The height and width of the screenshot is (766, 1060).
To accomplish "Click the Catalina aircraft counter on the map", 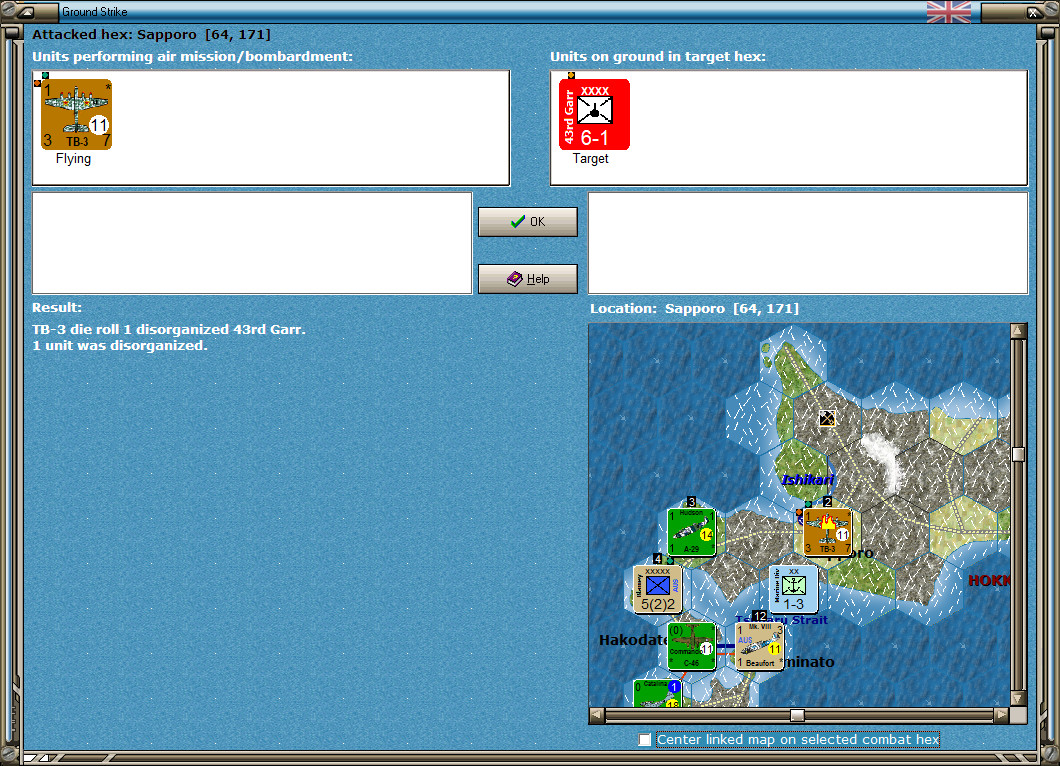I will point(657,694).
